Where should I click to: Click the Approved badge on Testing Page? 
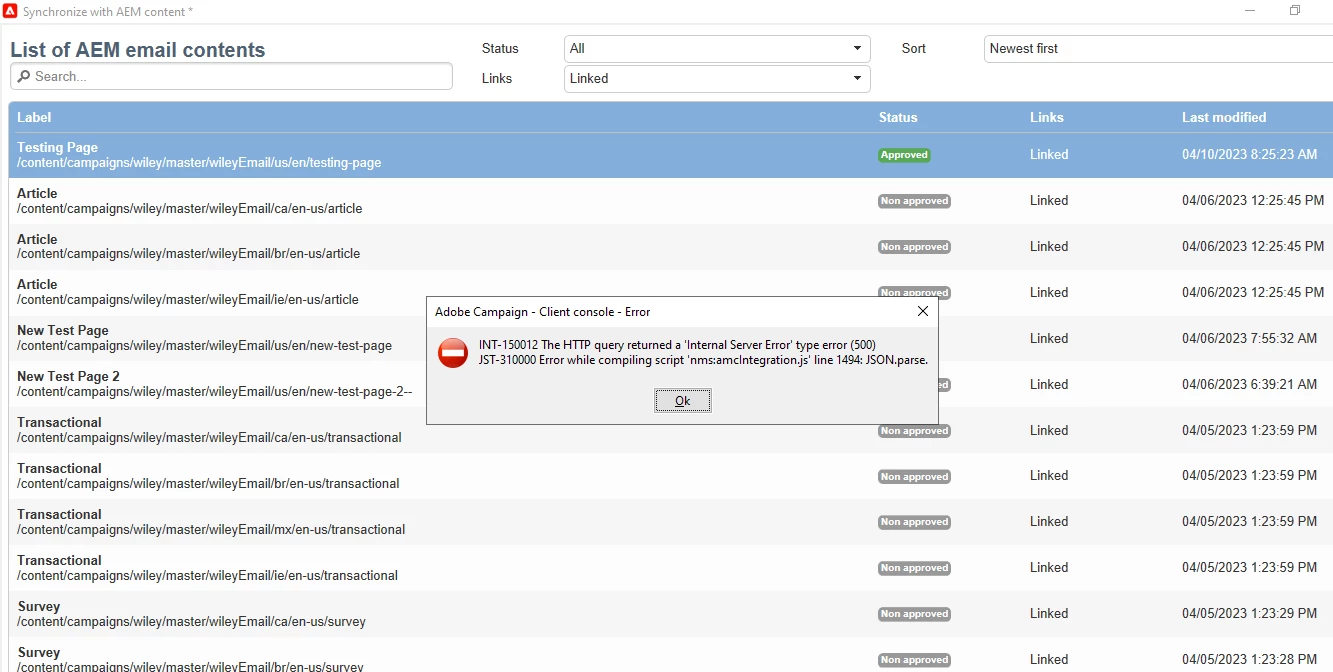[x=904, y=155]
